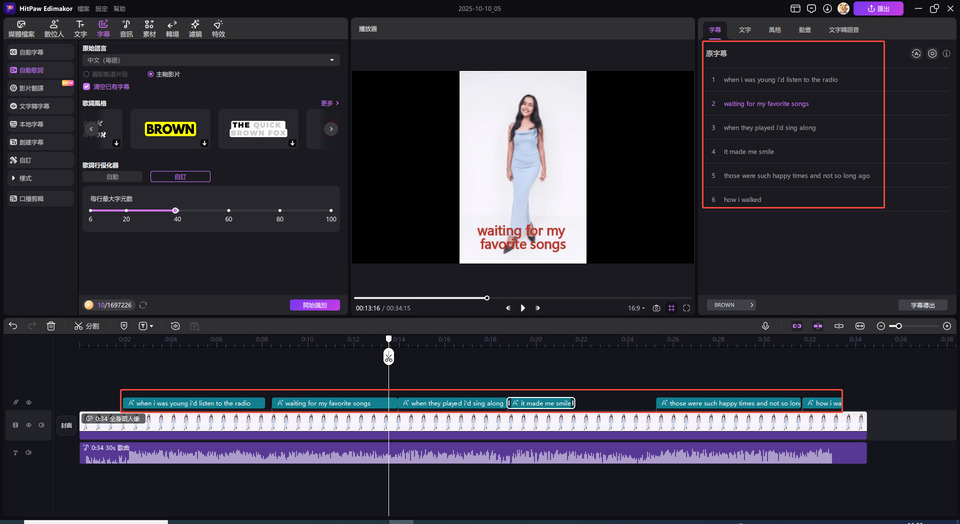
Task: Click the 分割 split scissors tool
Action: [87, 326]
